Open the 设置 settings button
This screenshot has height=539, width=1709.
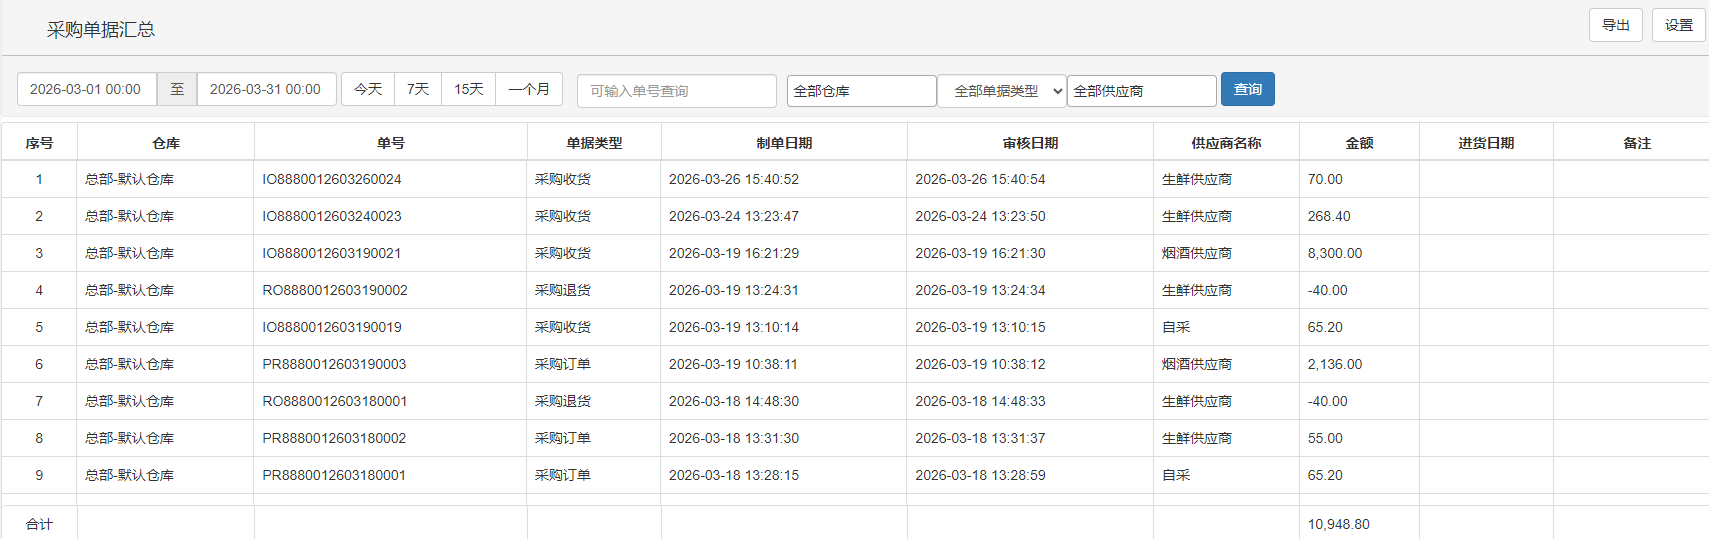(1678, 25)
